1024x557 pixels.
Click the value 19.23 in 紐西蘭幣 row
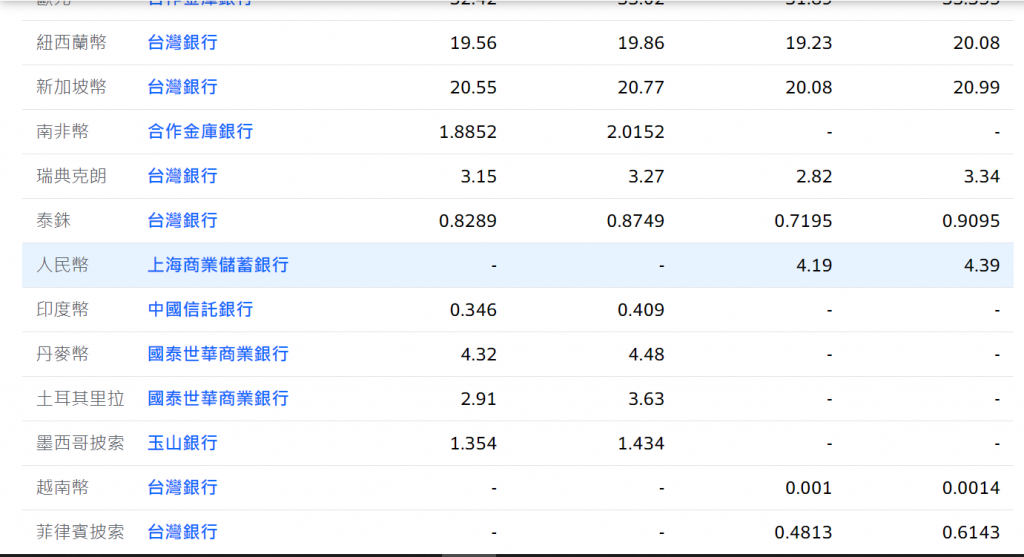point(808,43)
